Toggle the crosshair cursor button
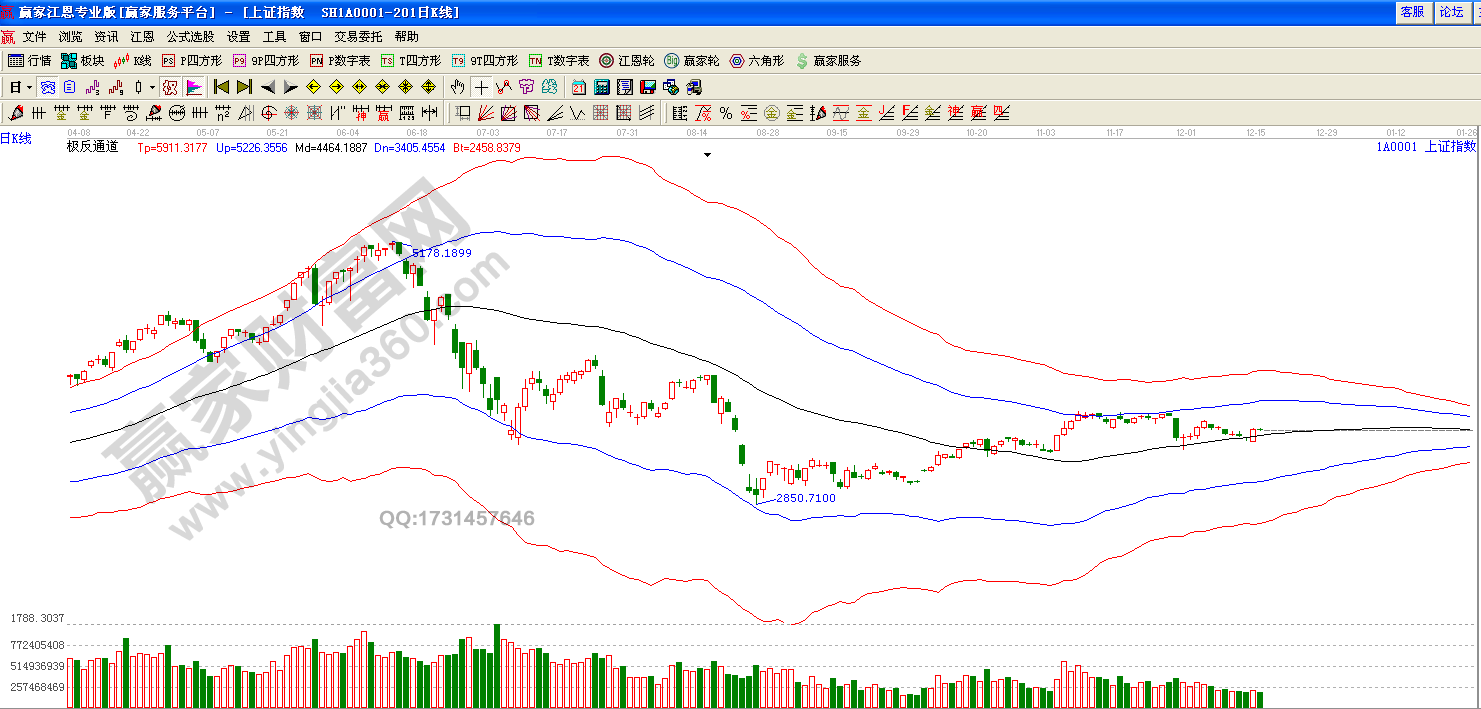 [481, 87]
